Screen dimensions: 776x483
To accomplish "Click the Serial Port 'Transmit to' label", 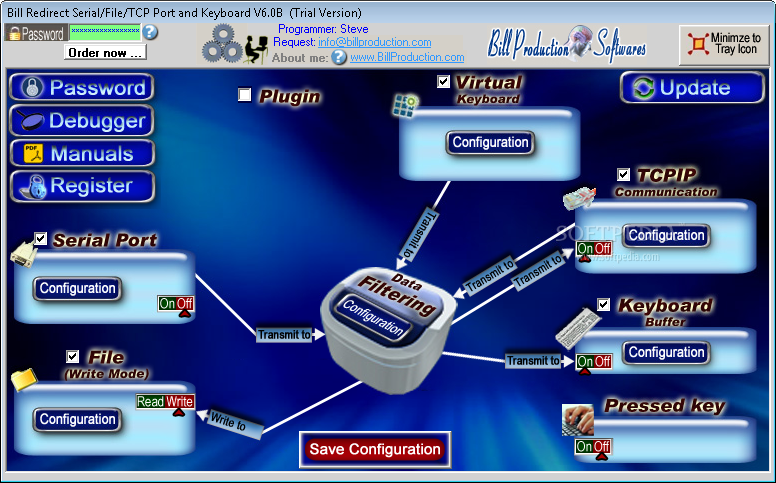I will (284, 335).
